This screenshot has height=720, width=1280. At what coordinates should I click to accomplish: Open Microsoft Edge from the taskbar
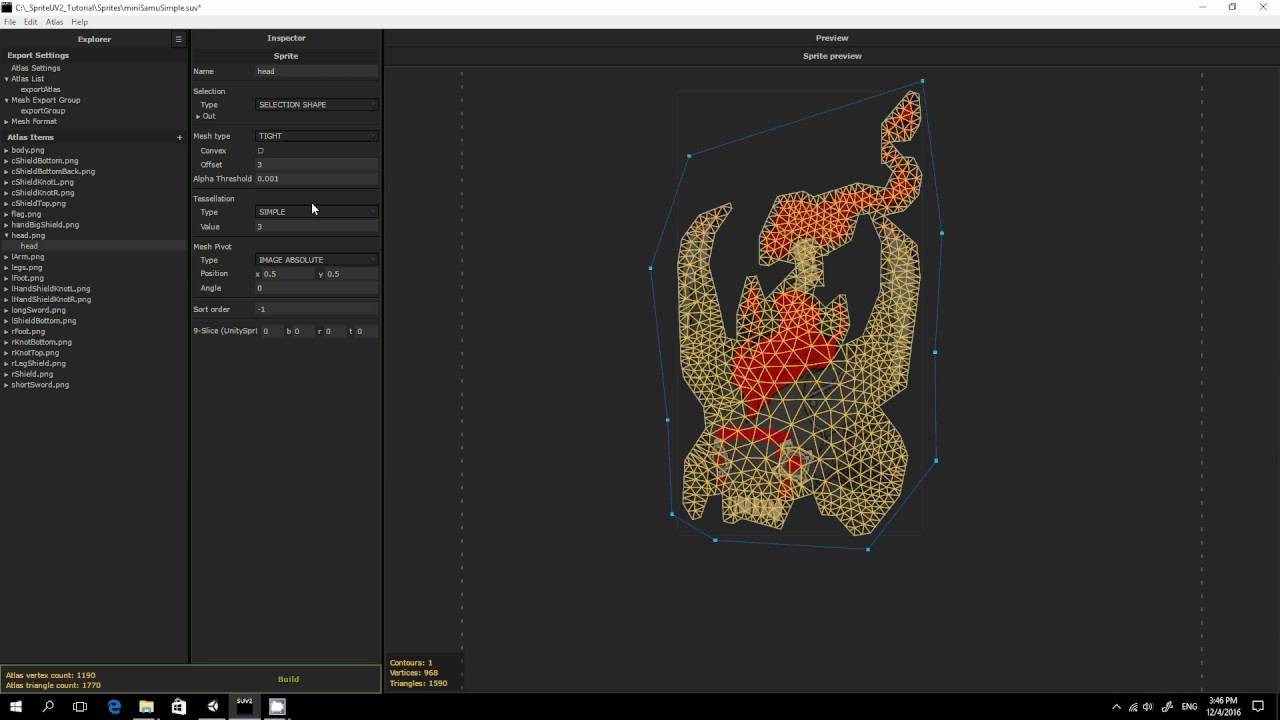(114, 705)
